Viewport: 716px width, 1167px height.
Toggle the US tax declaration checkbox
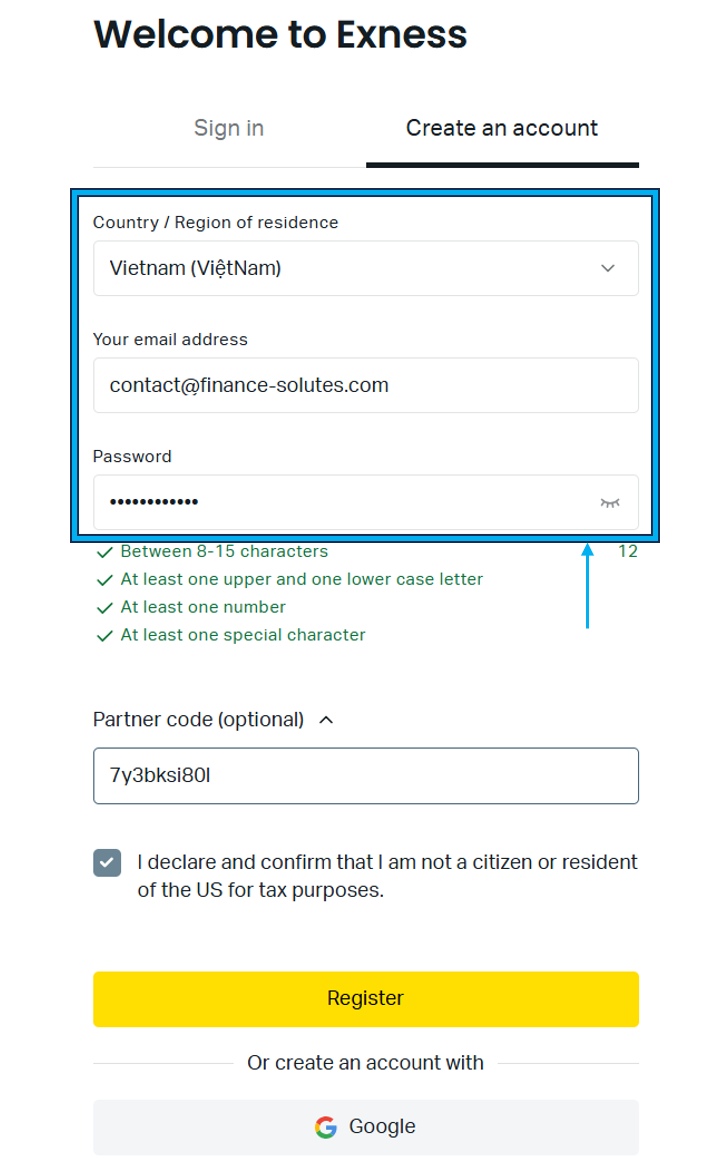click(107, 863)
